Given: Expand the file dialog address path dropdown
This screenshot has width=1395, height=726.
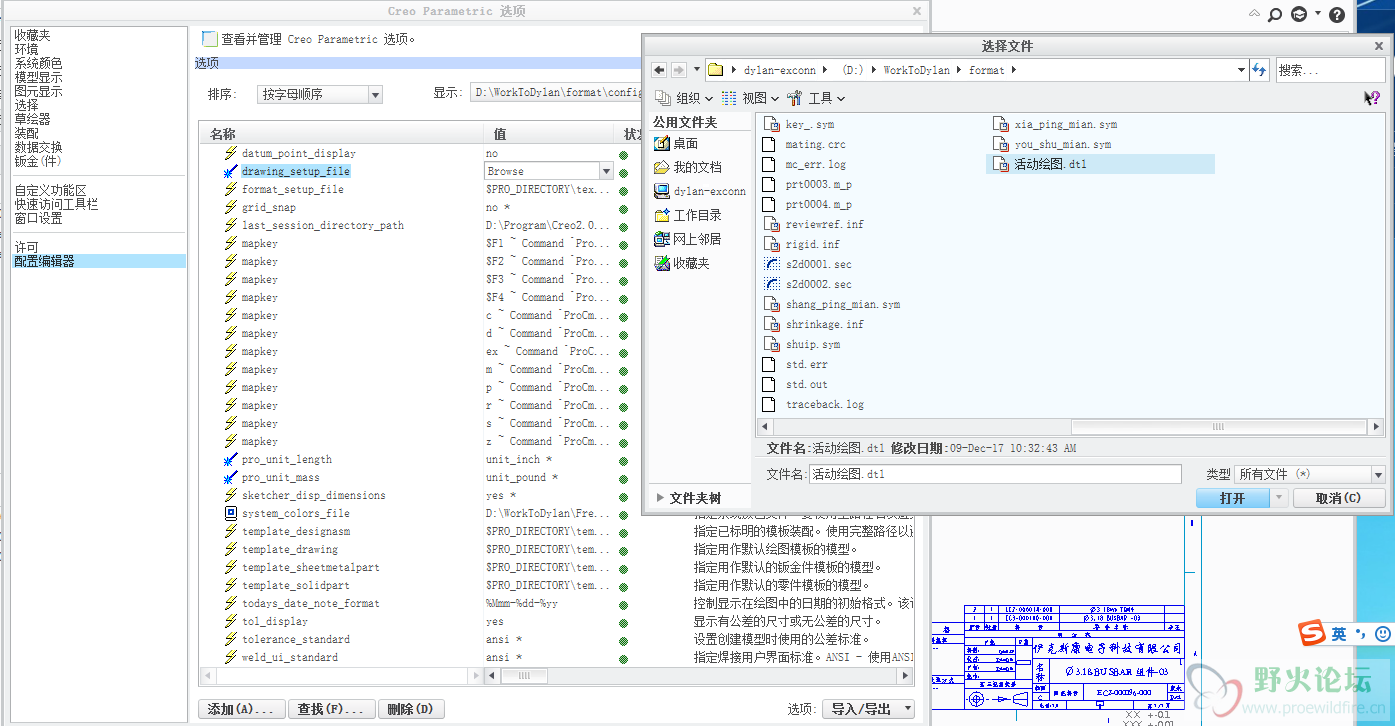Looking at the screenshot, I should (x=1241, y=70).
